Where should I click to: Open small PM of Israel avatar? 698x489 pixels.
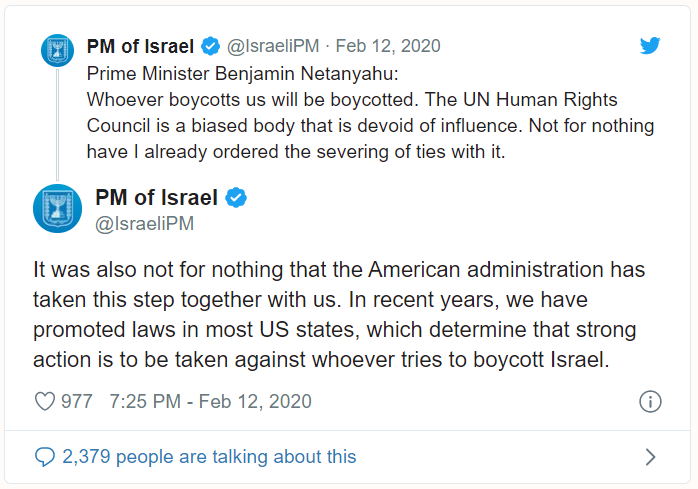coord(57,50)
